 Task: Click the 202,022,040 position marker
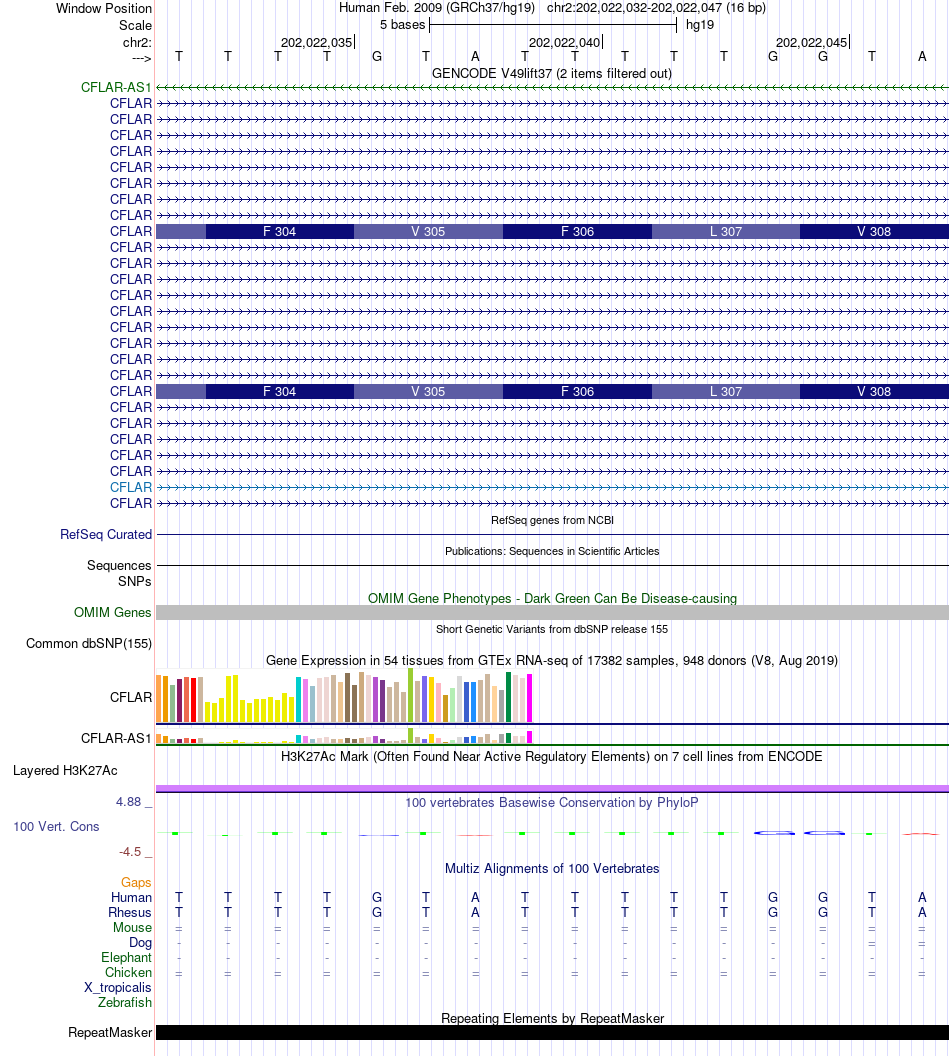(x=564, y=42)
